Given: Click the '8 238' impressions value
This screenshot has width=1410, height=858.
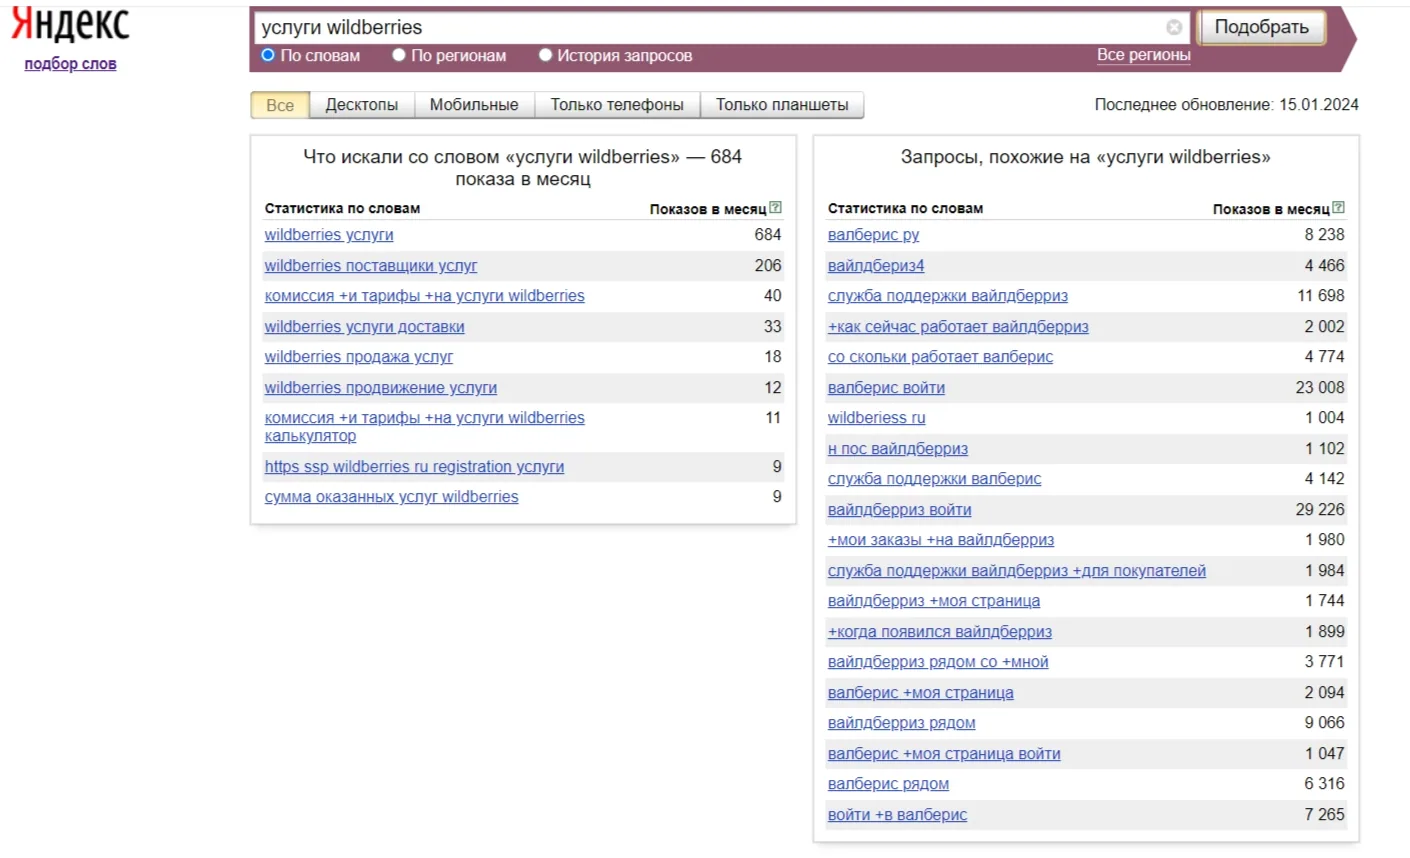Looking at the screenshot, I should 1324,235.
